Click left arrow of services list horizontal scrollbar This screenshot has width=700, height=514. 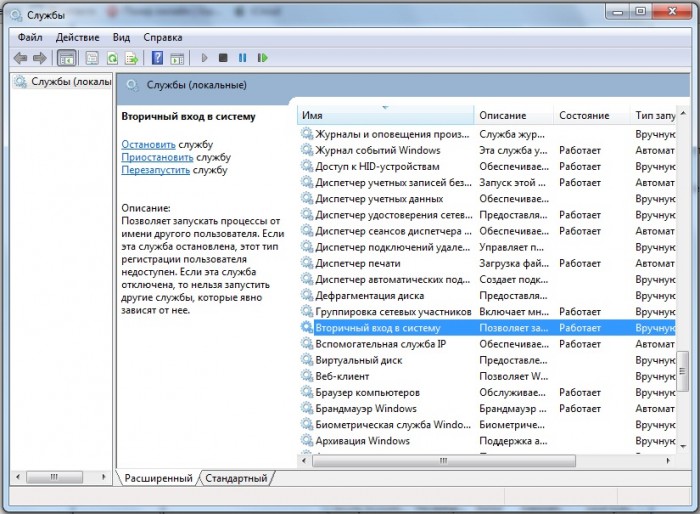[304, 460]
